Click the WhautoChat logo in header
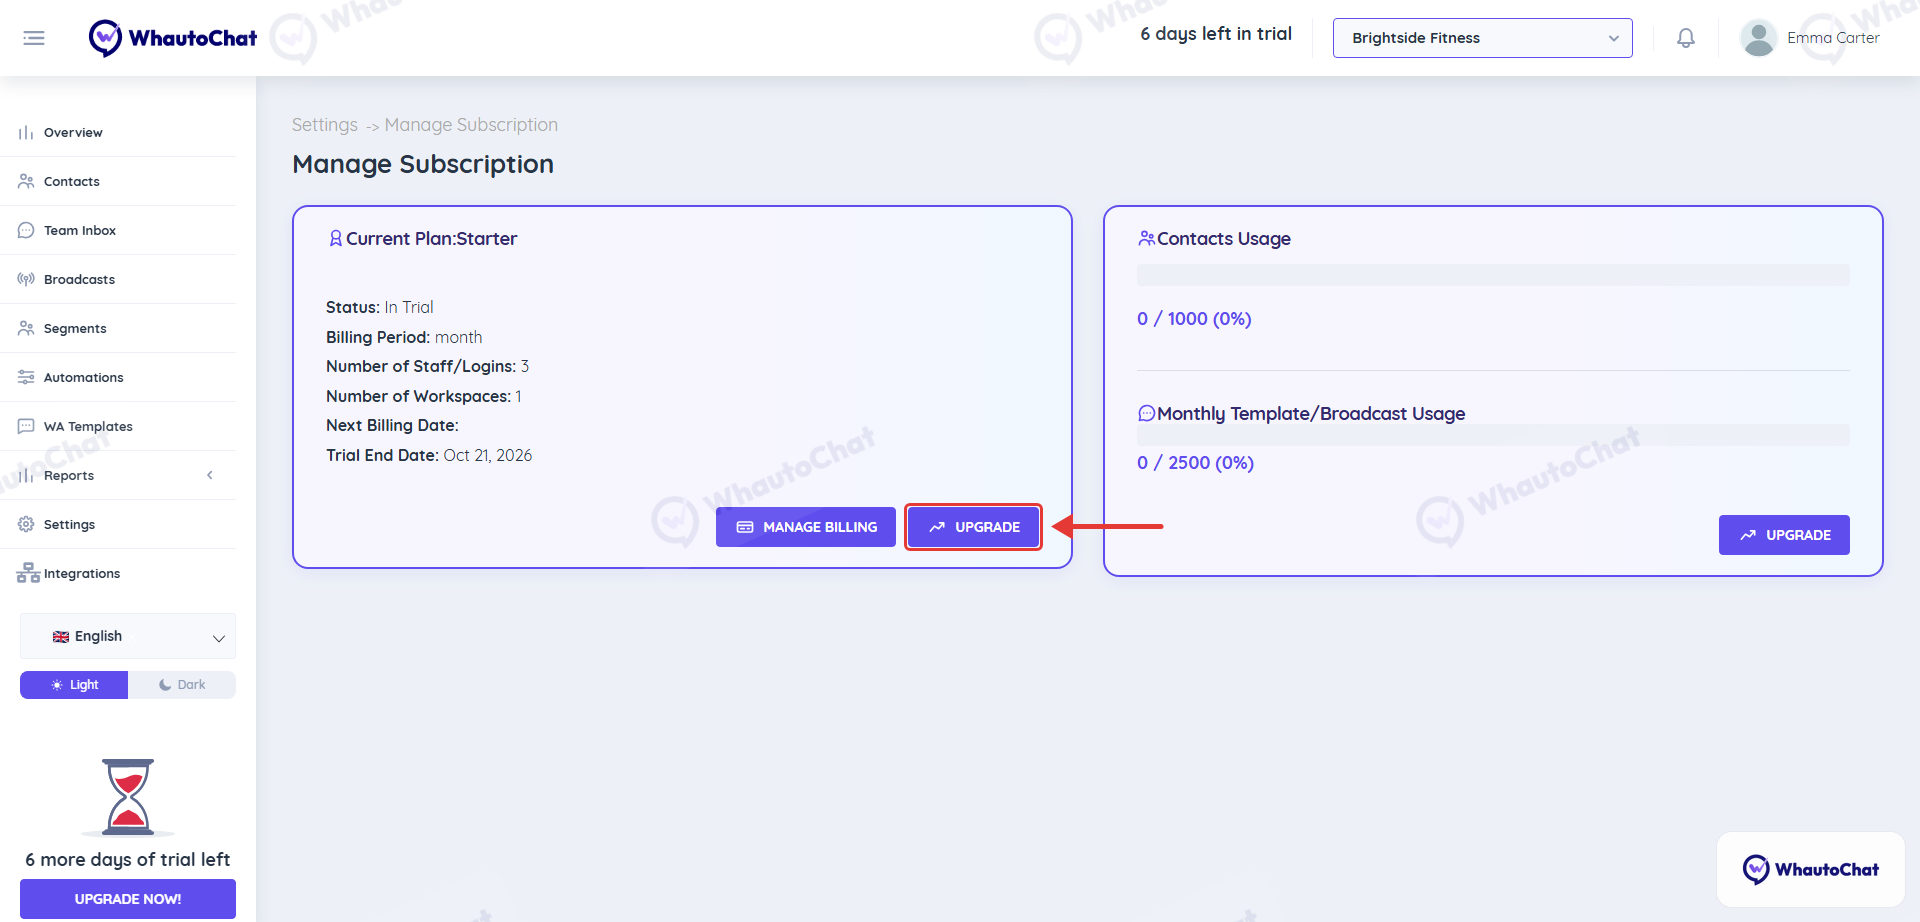The image size is (1920, 922). [173, 38]
